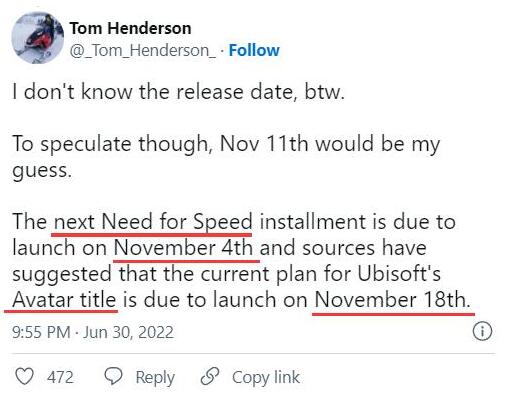Click the underlined 'November 18th' text
Screen dimensions: 507x399
pyautogui.click(x=393, y=299)
